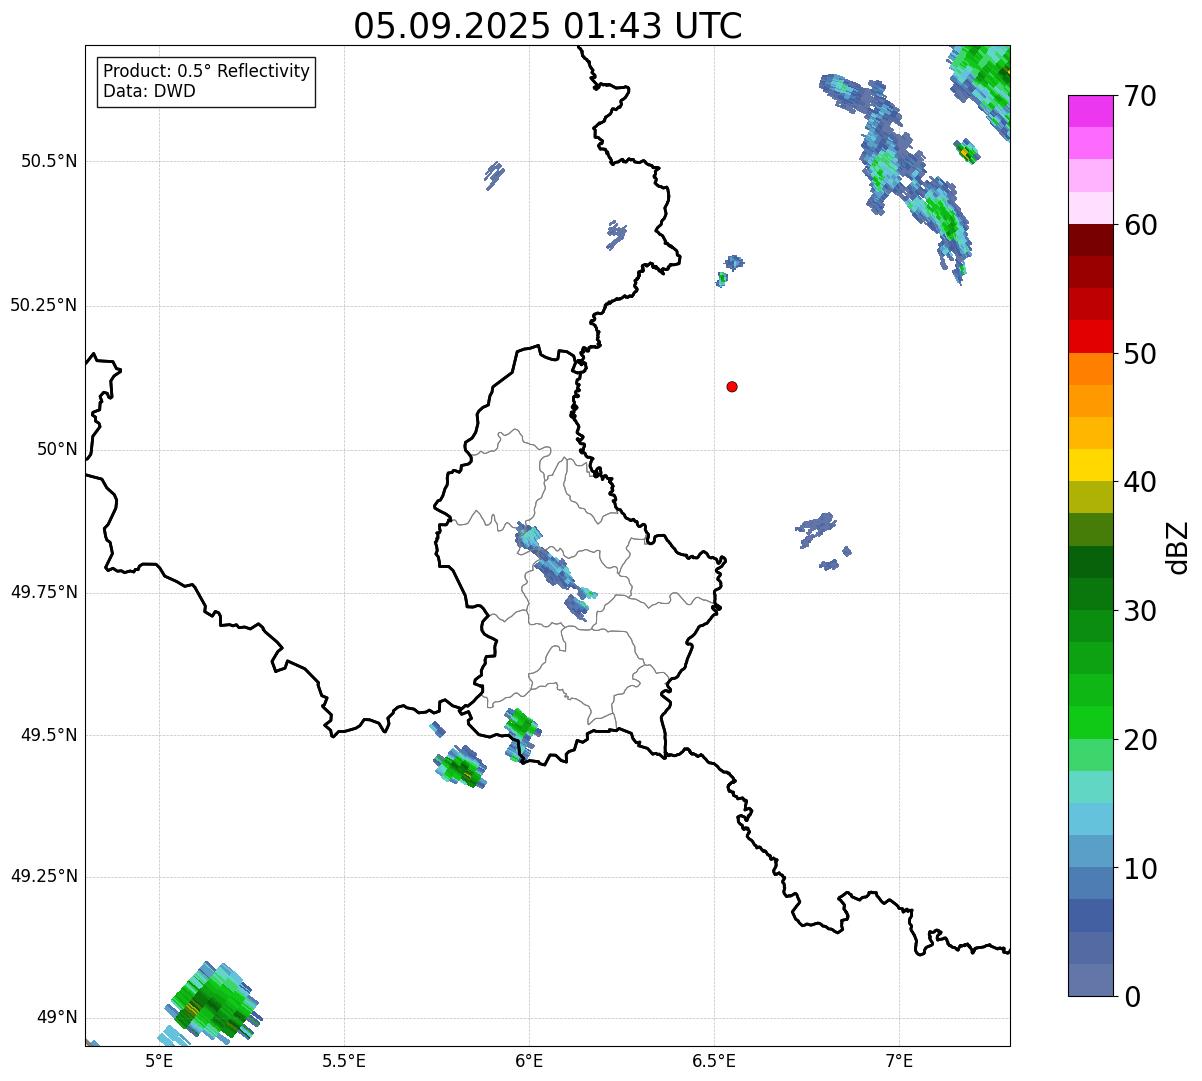Click the red station marker dot
This screenshot has height=1081, width=1202.
tap(732, 386)
